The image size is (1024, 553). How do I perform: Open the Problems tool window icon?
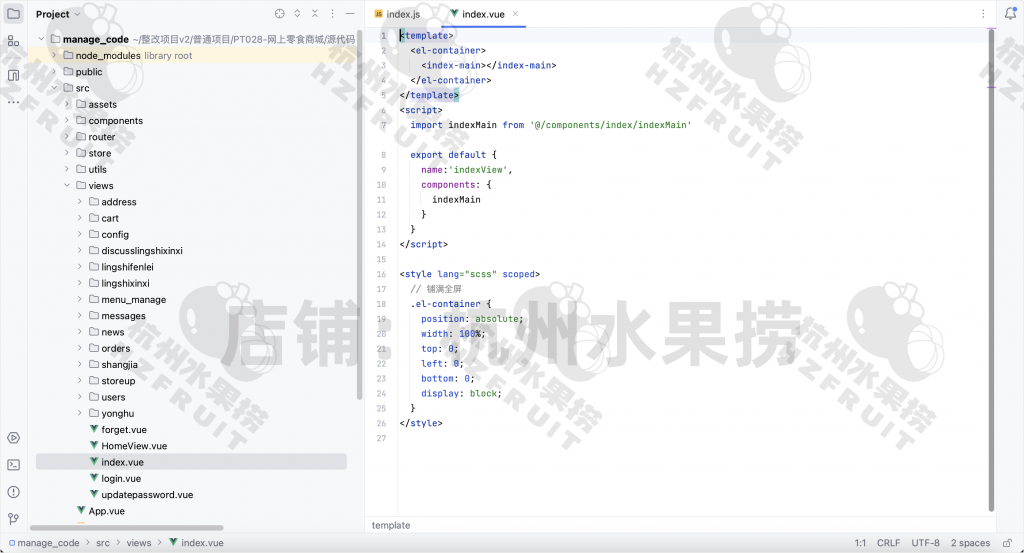pyautogui.click(x=13, y=491)
